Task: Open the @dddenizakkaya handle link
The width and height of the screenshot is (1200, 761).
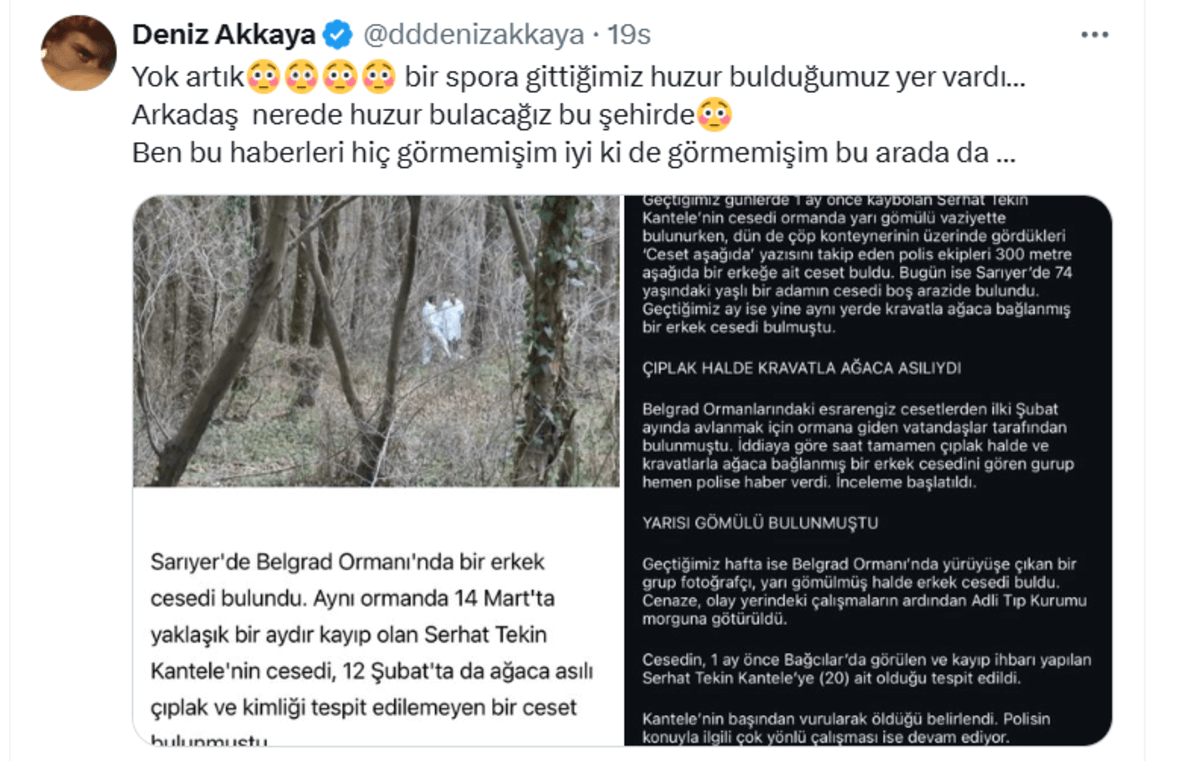Action: tap(472, 35)
